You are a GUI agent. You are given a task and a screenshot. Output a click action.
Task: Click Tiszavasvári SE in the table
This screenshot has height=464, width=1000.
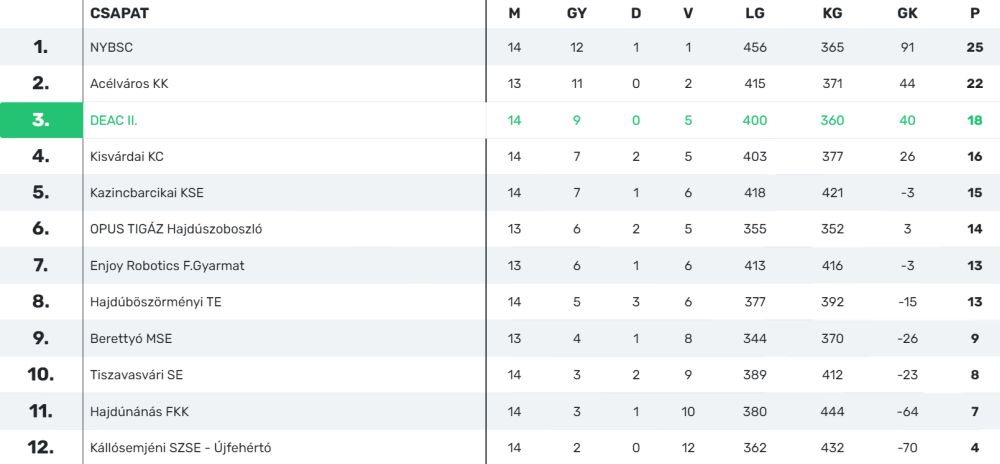click(136, 375)
